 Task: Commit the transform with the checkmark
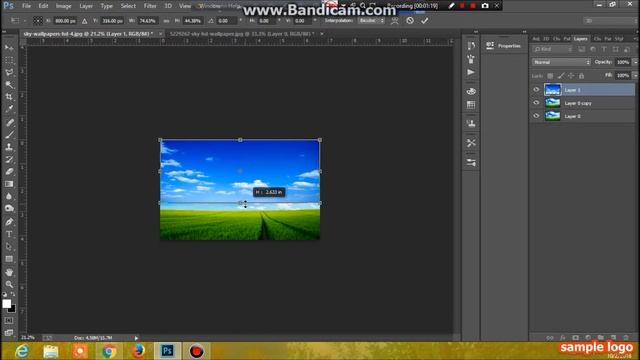coord(424,20)
